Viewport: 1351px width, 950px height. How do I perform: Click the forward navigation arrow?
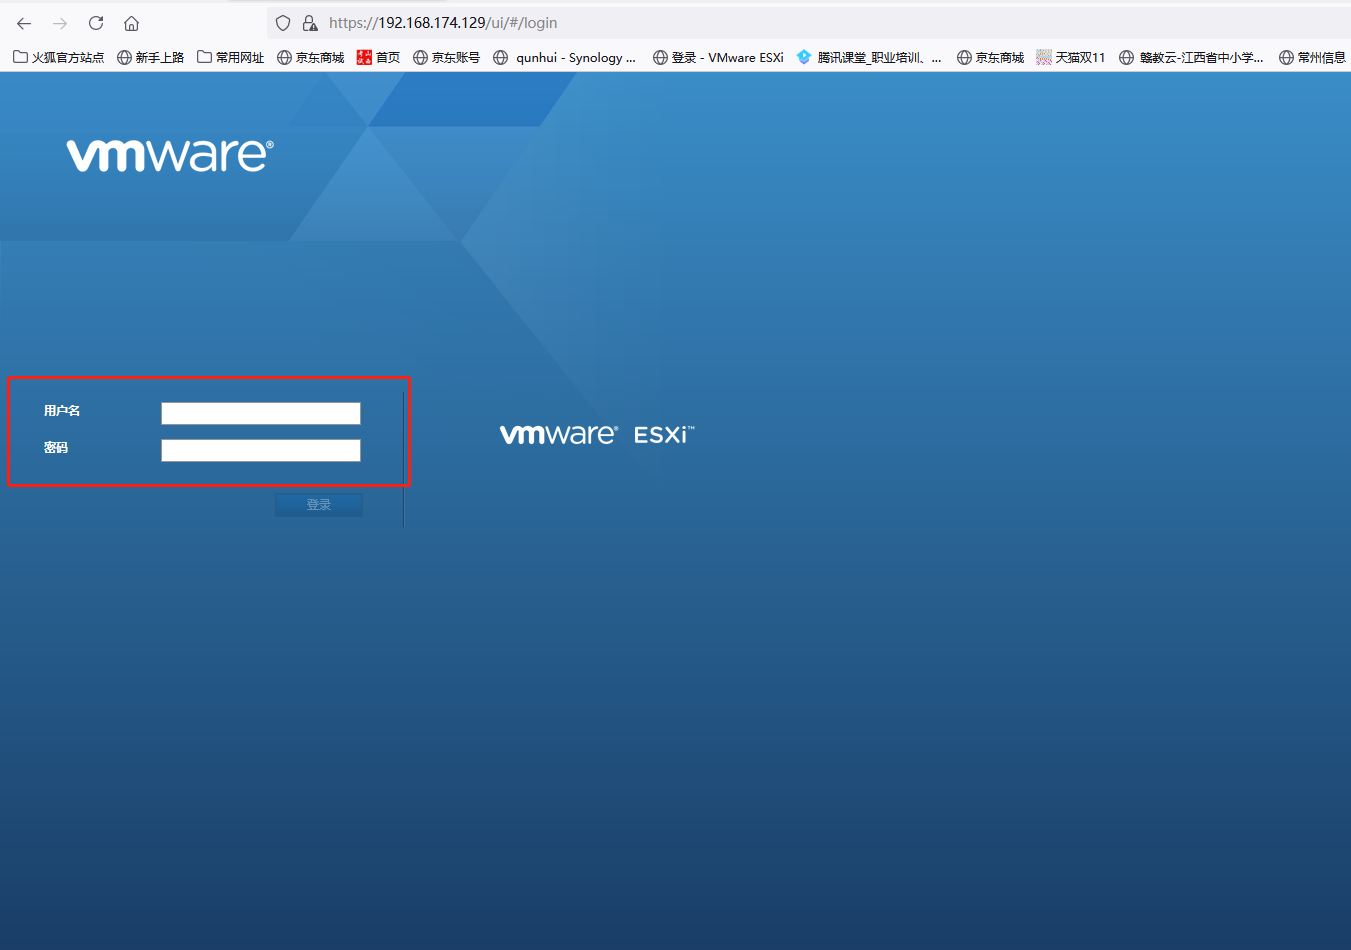pyautogui.click(x=59, y=22)
